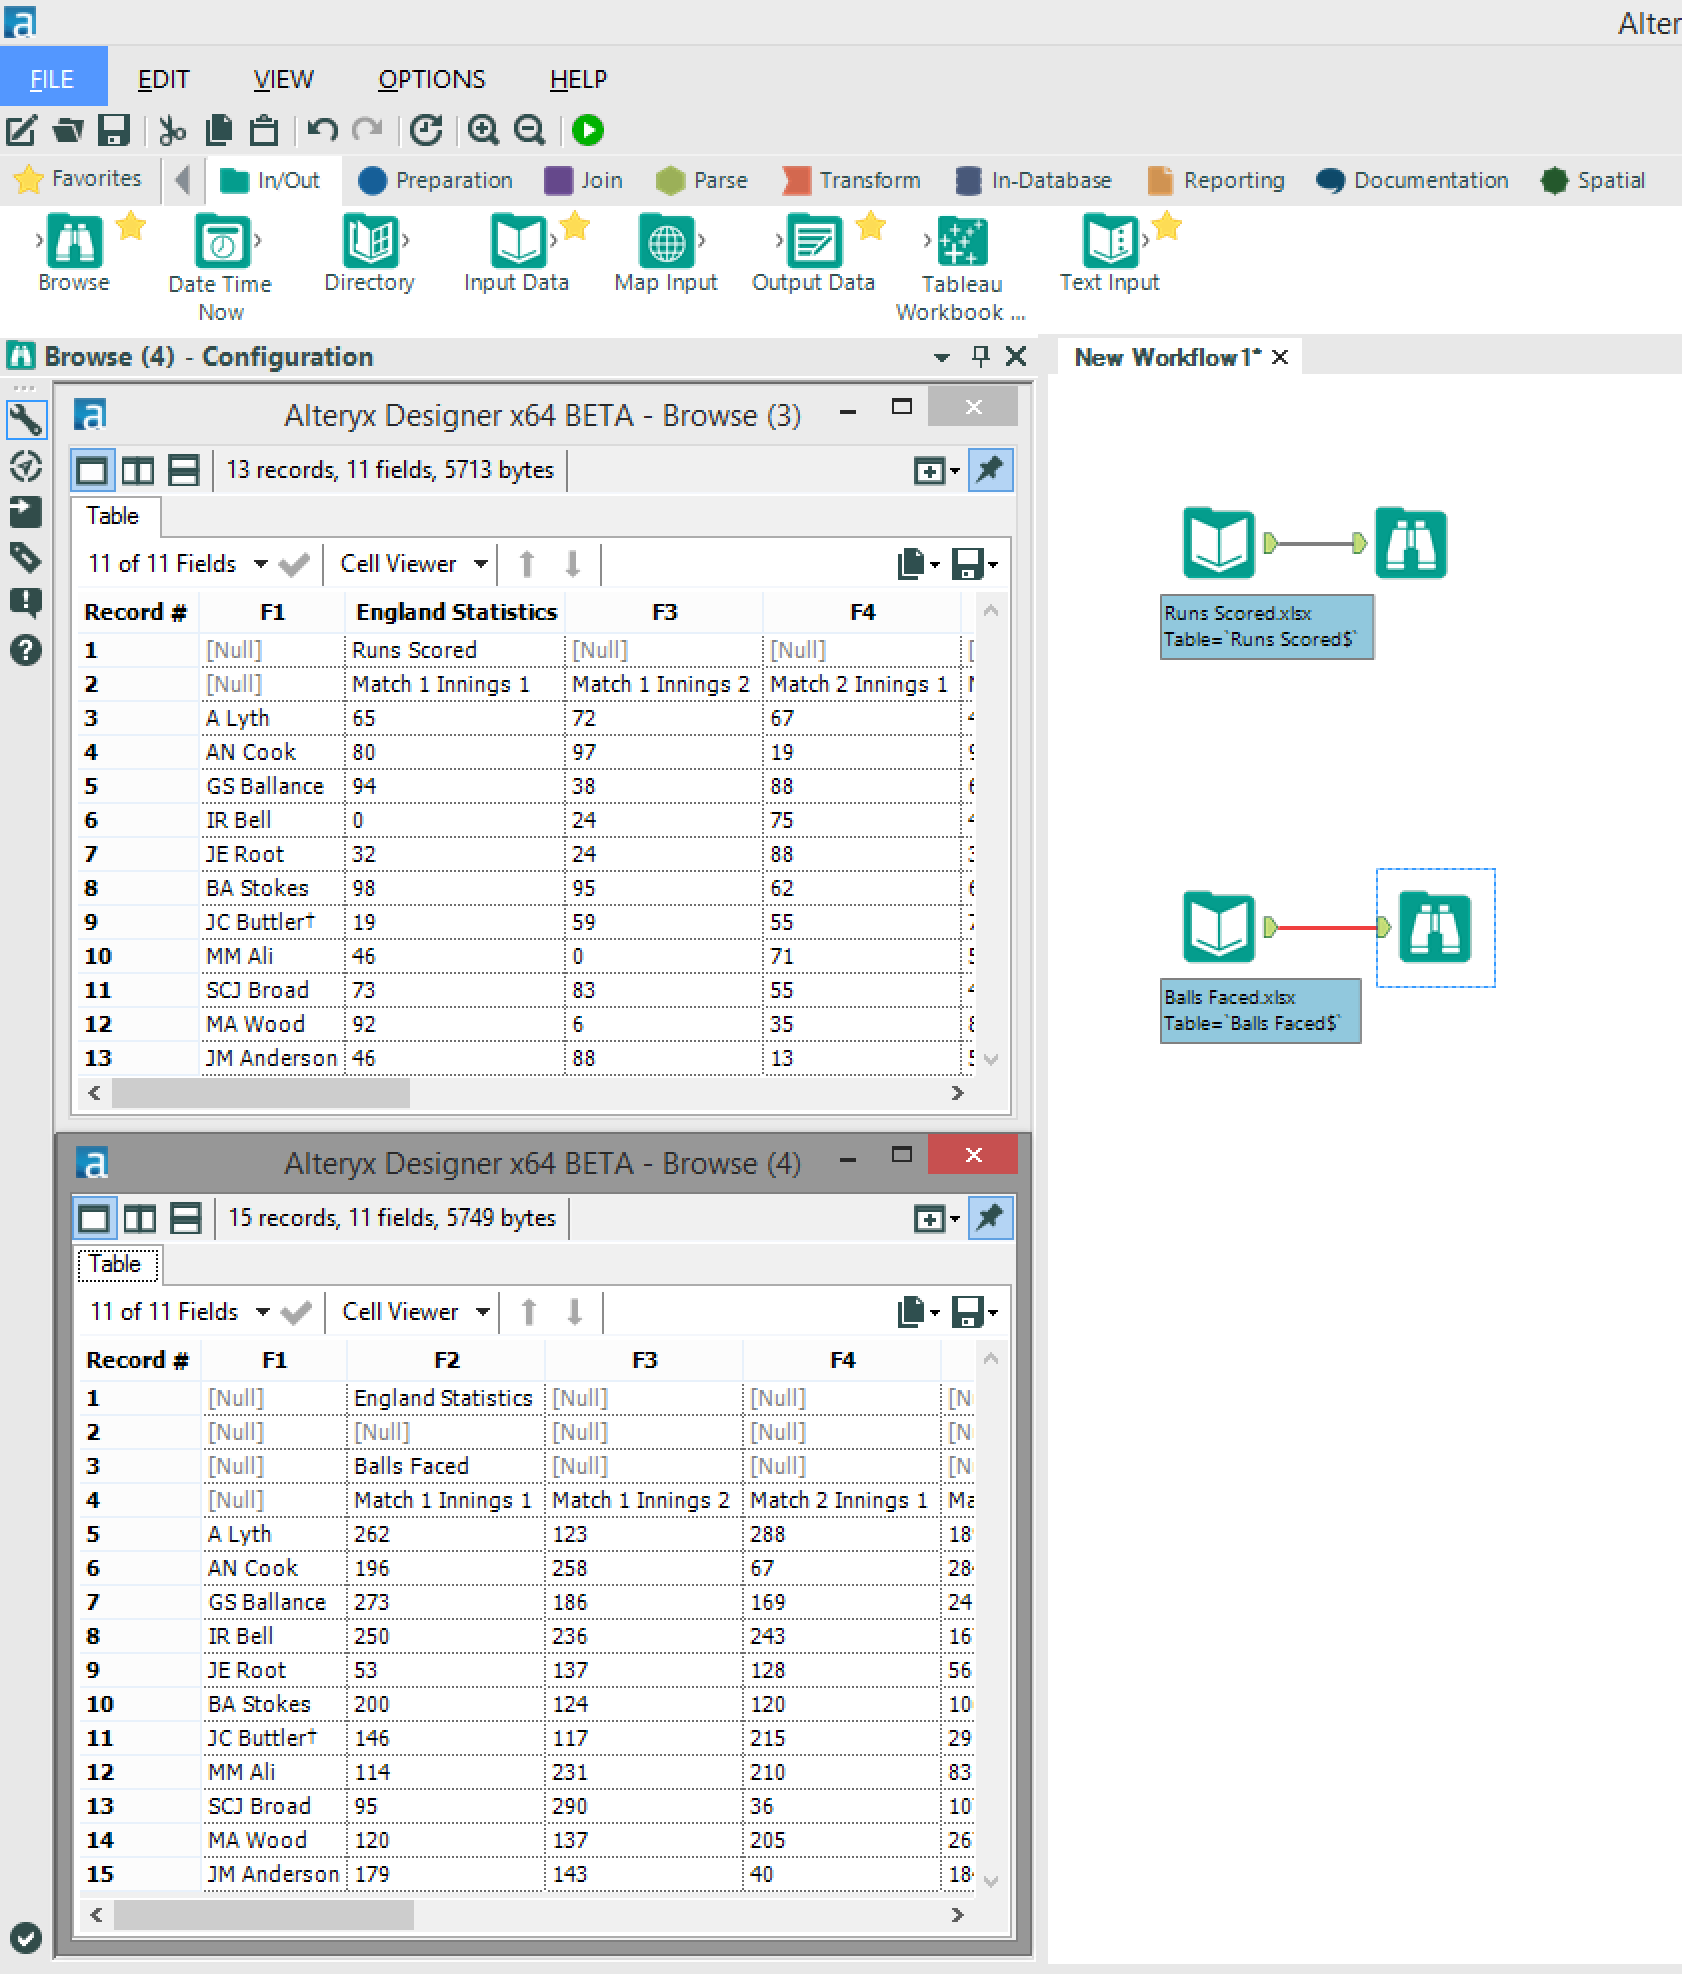Click the horizontal scrollbar thumb in Browse (3)

260,1093
